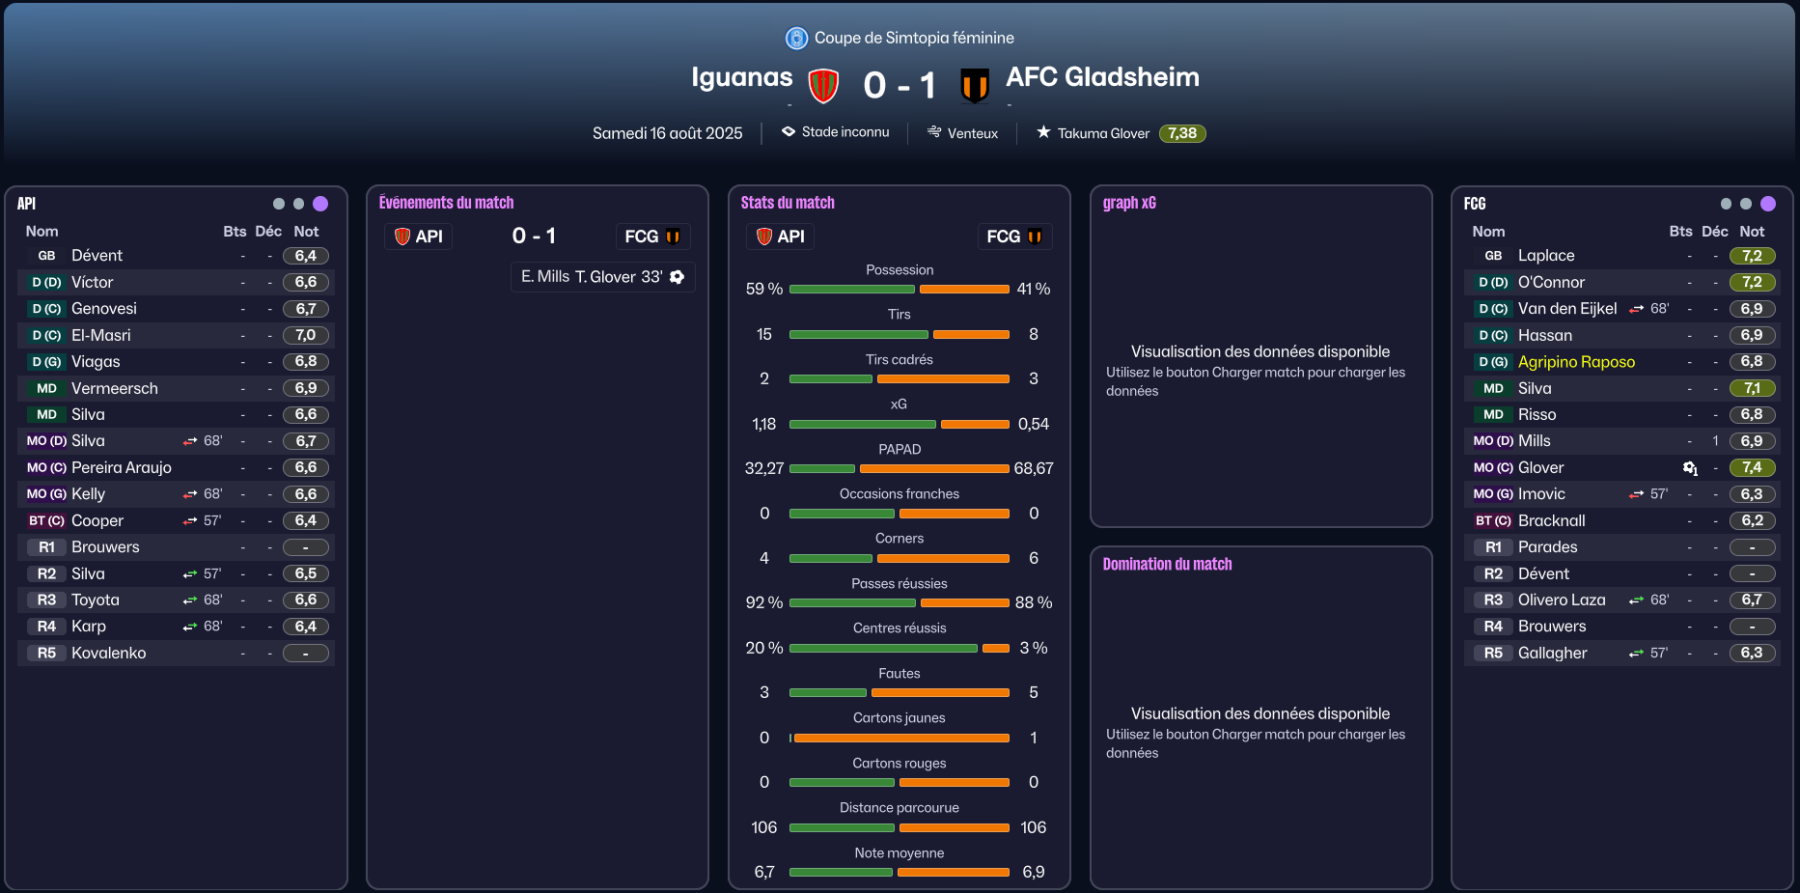1800x893 pixels.
Task: Select the purple dot in API panel
Action: [320, 204]
